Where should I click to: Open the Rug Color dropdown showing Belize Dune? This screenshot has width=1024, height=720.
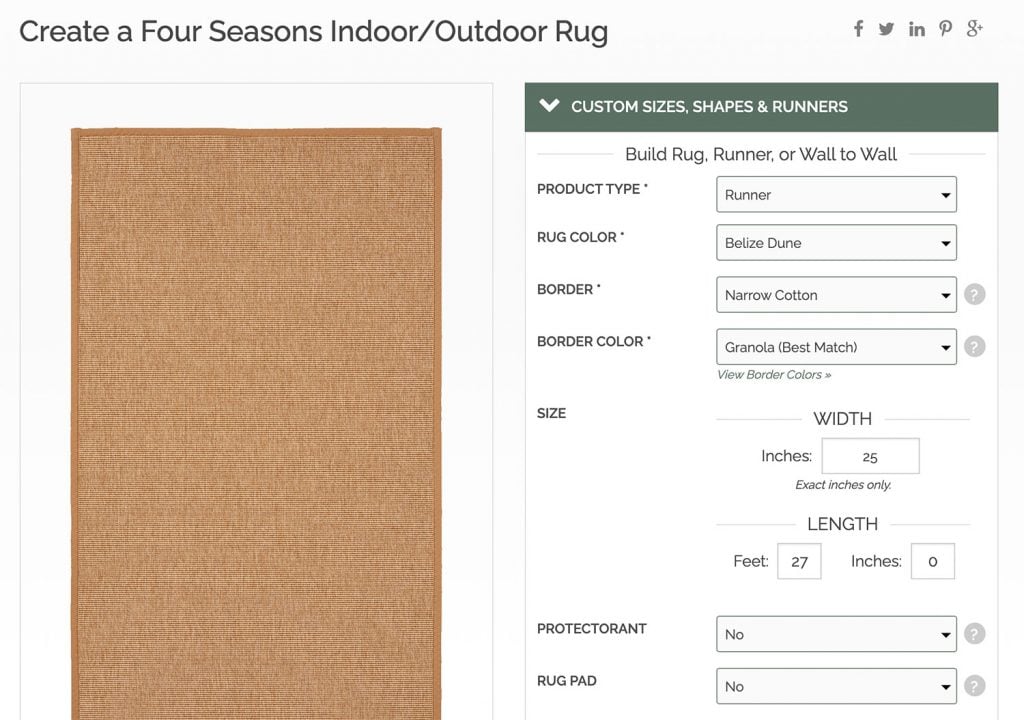[836, 242]
